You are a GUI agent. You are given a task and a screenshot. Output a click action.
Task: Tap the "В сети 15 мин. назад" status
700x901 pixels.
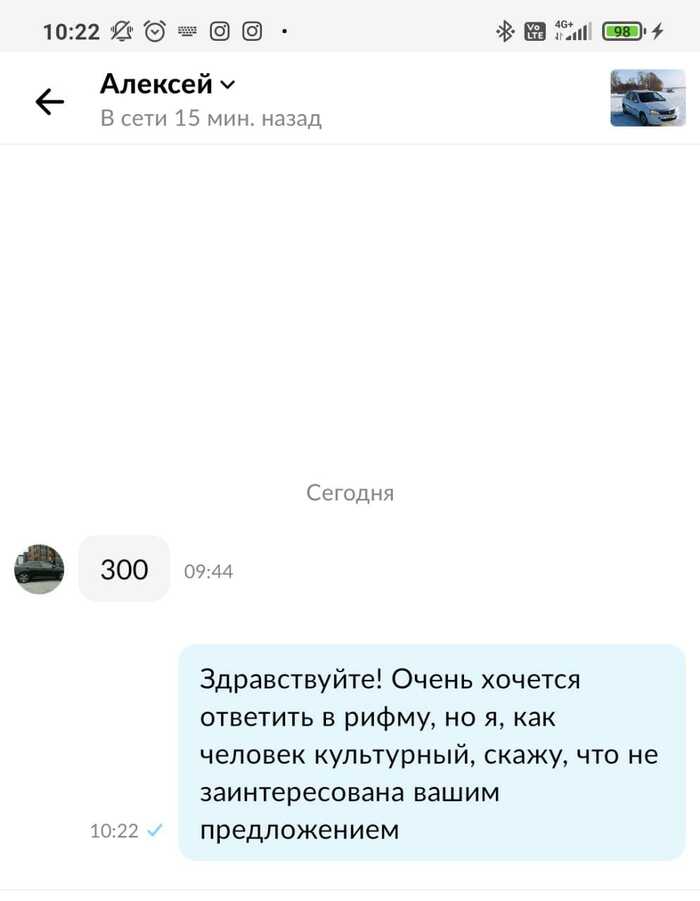tap(210, 118)
